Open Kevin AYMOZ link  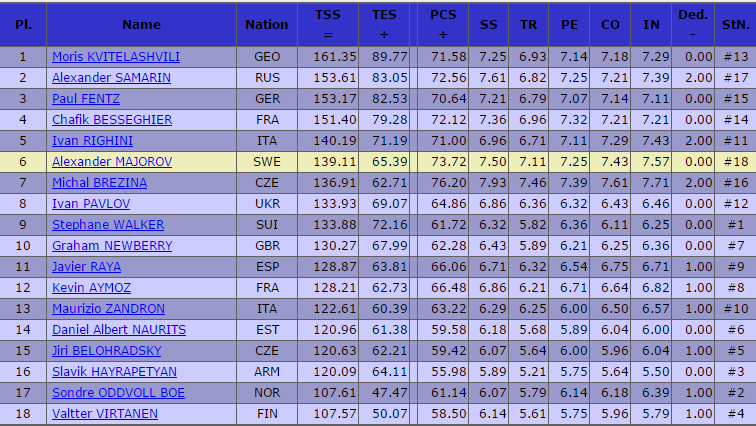(x=91, y=288)
